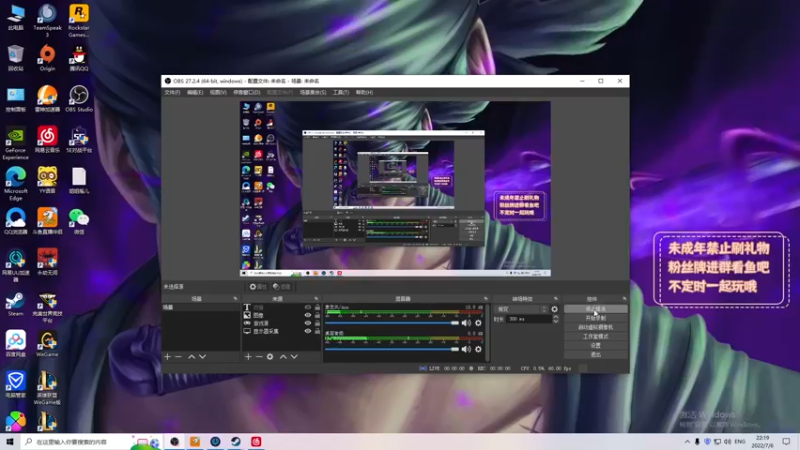Open the scene transition gear settings

tap(555, 309)
